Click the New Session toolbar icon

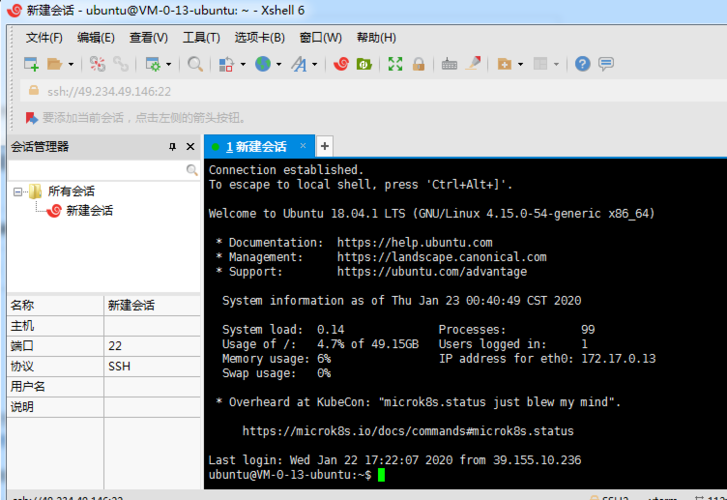[x=31, y=64]
